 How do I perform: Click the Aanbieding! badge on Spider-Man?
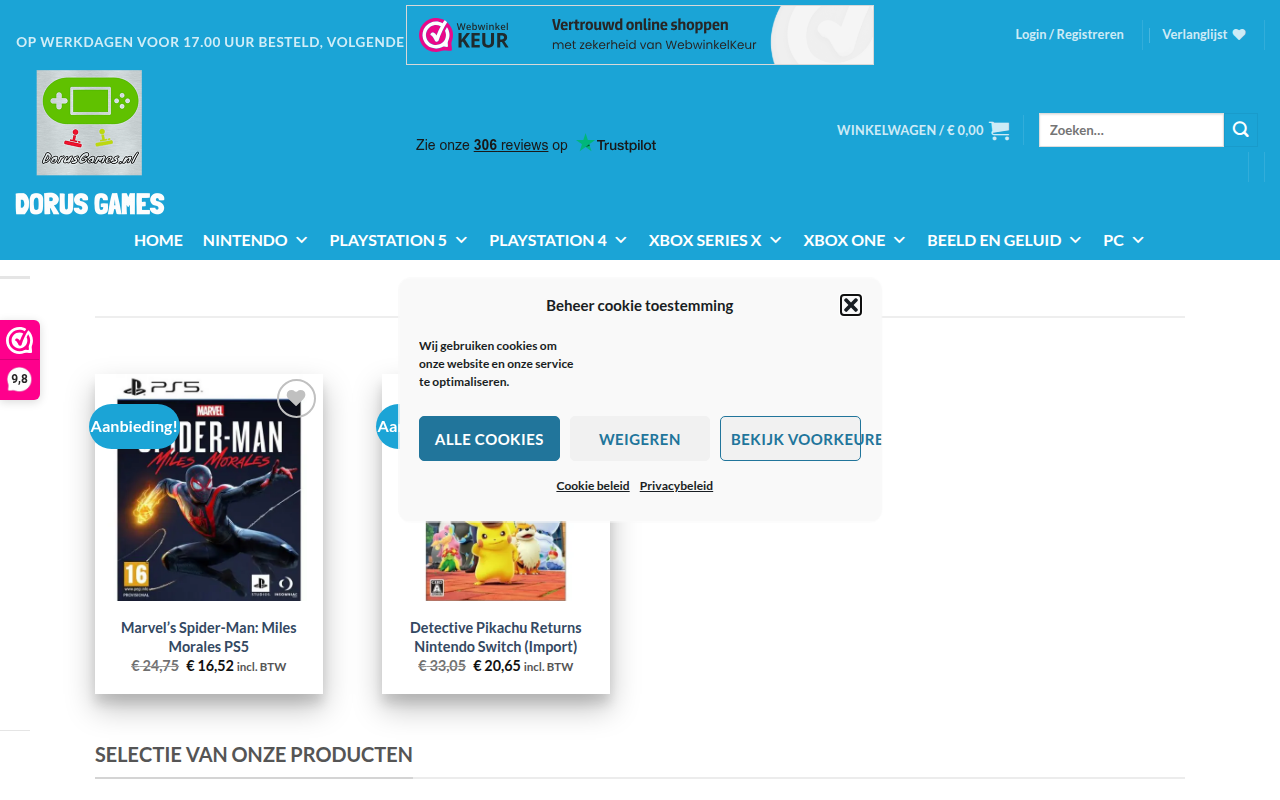(134, 426)
